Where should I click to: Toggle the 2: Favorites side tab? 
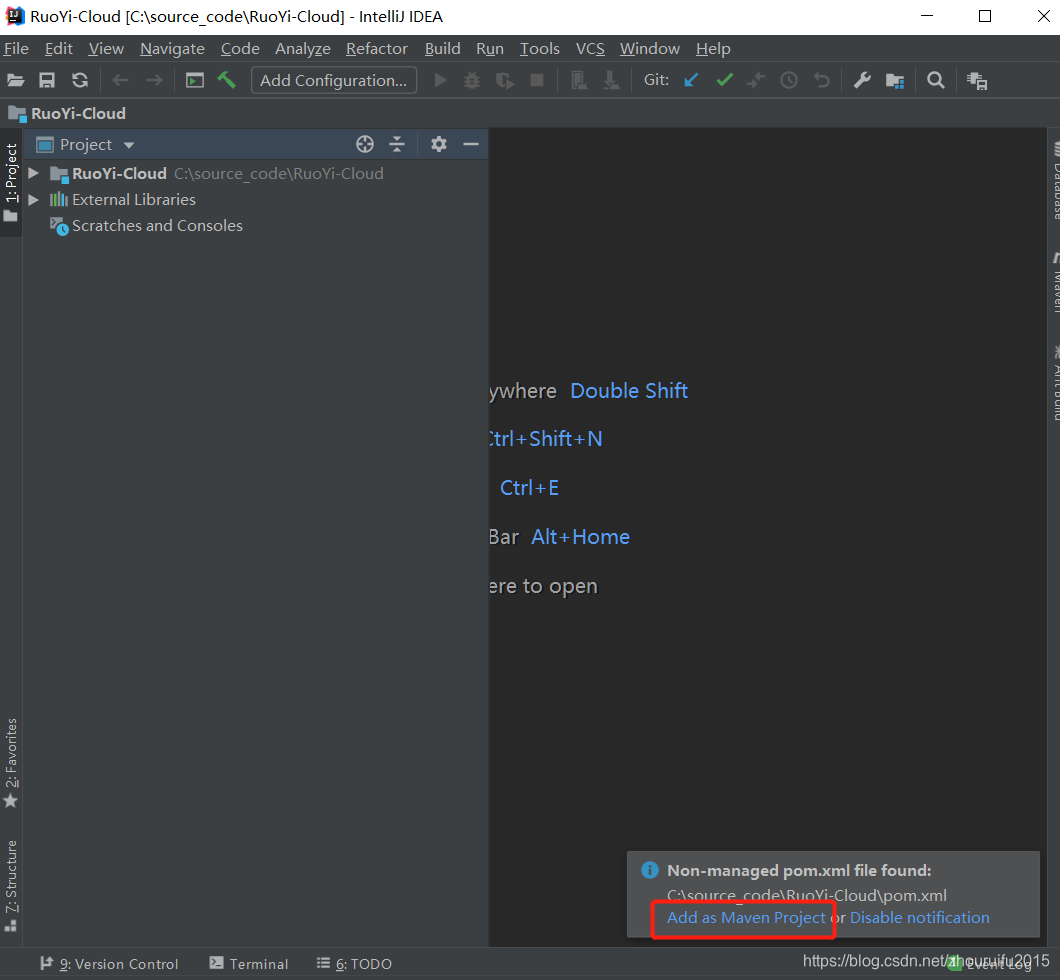pyautogui.click(x=11, y=762)
